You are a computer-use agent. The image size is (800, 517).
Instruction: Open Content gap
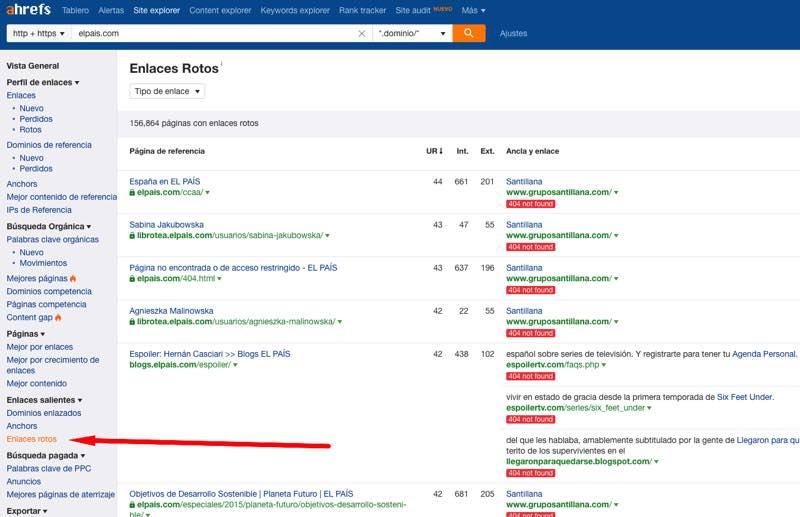pyautogui.click(x=30, y=317)
